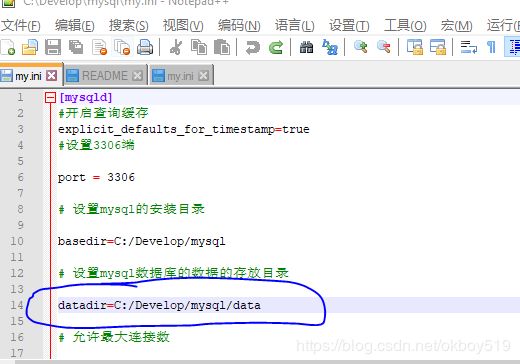Select the active my.ini tab
The image size is (520, 364).
[28, 76]
